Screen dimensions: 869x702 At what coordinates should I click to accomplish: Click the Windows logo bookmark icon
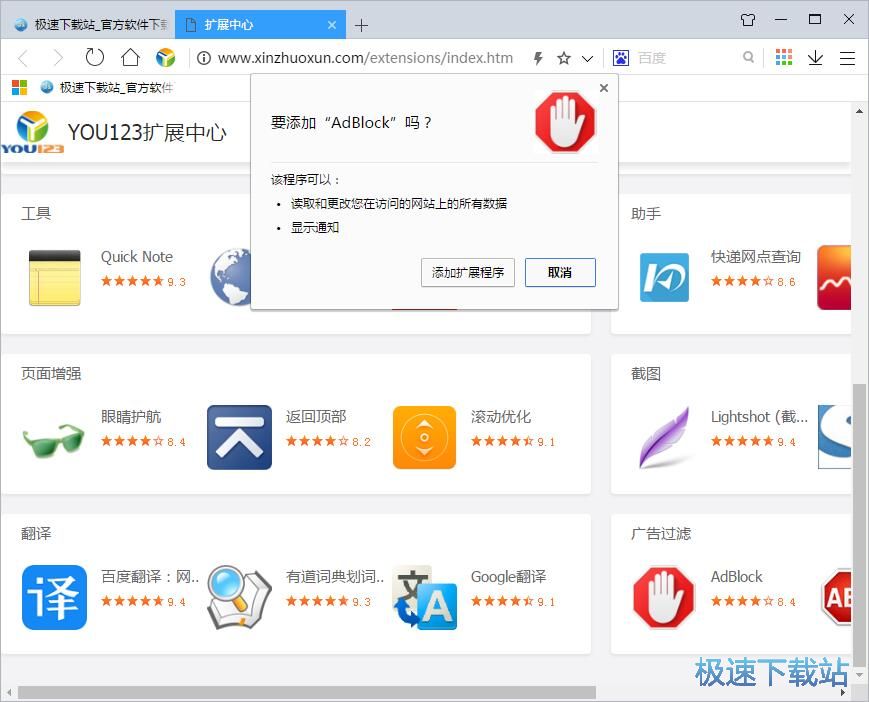19,87
